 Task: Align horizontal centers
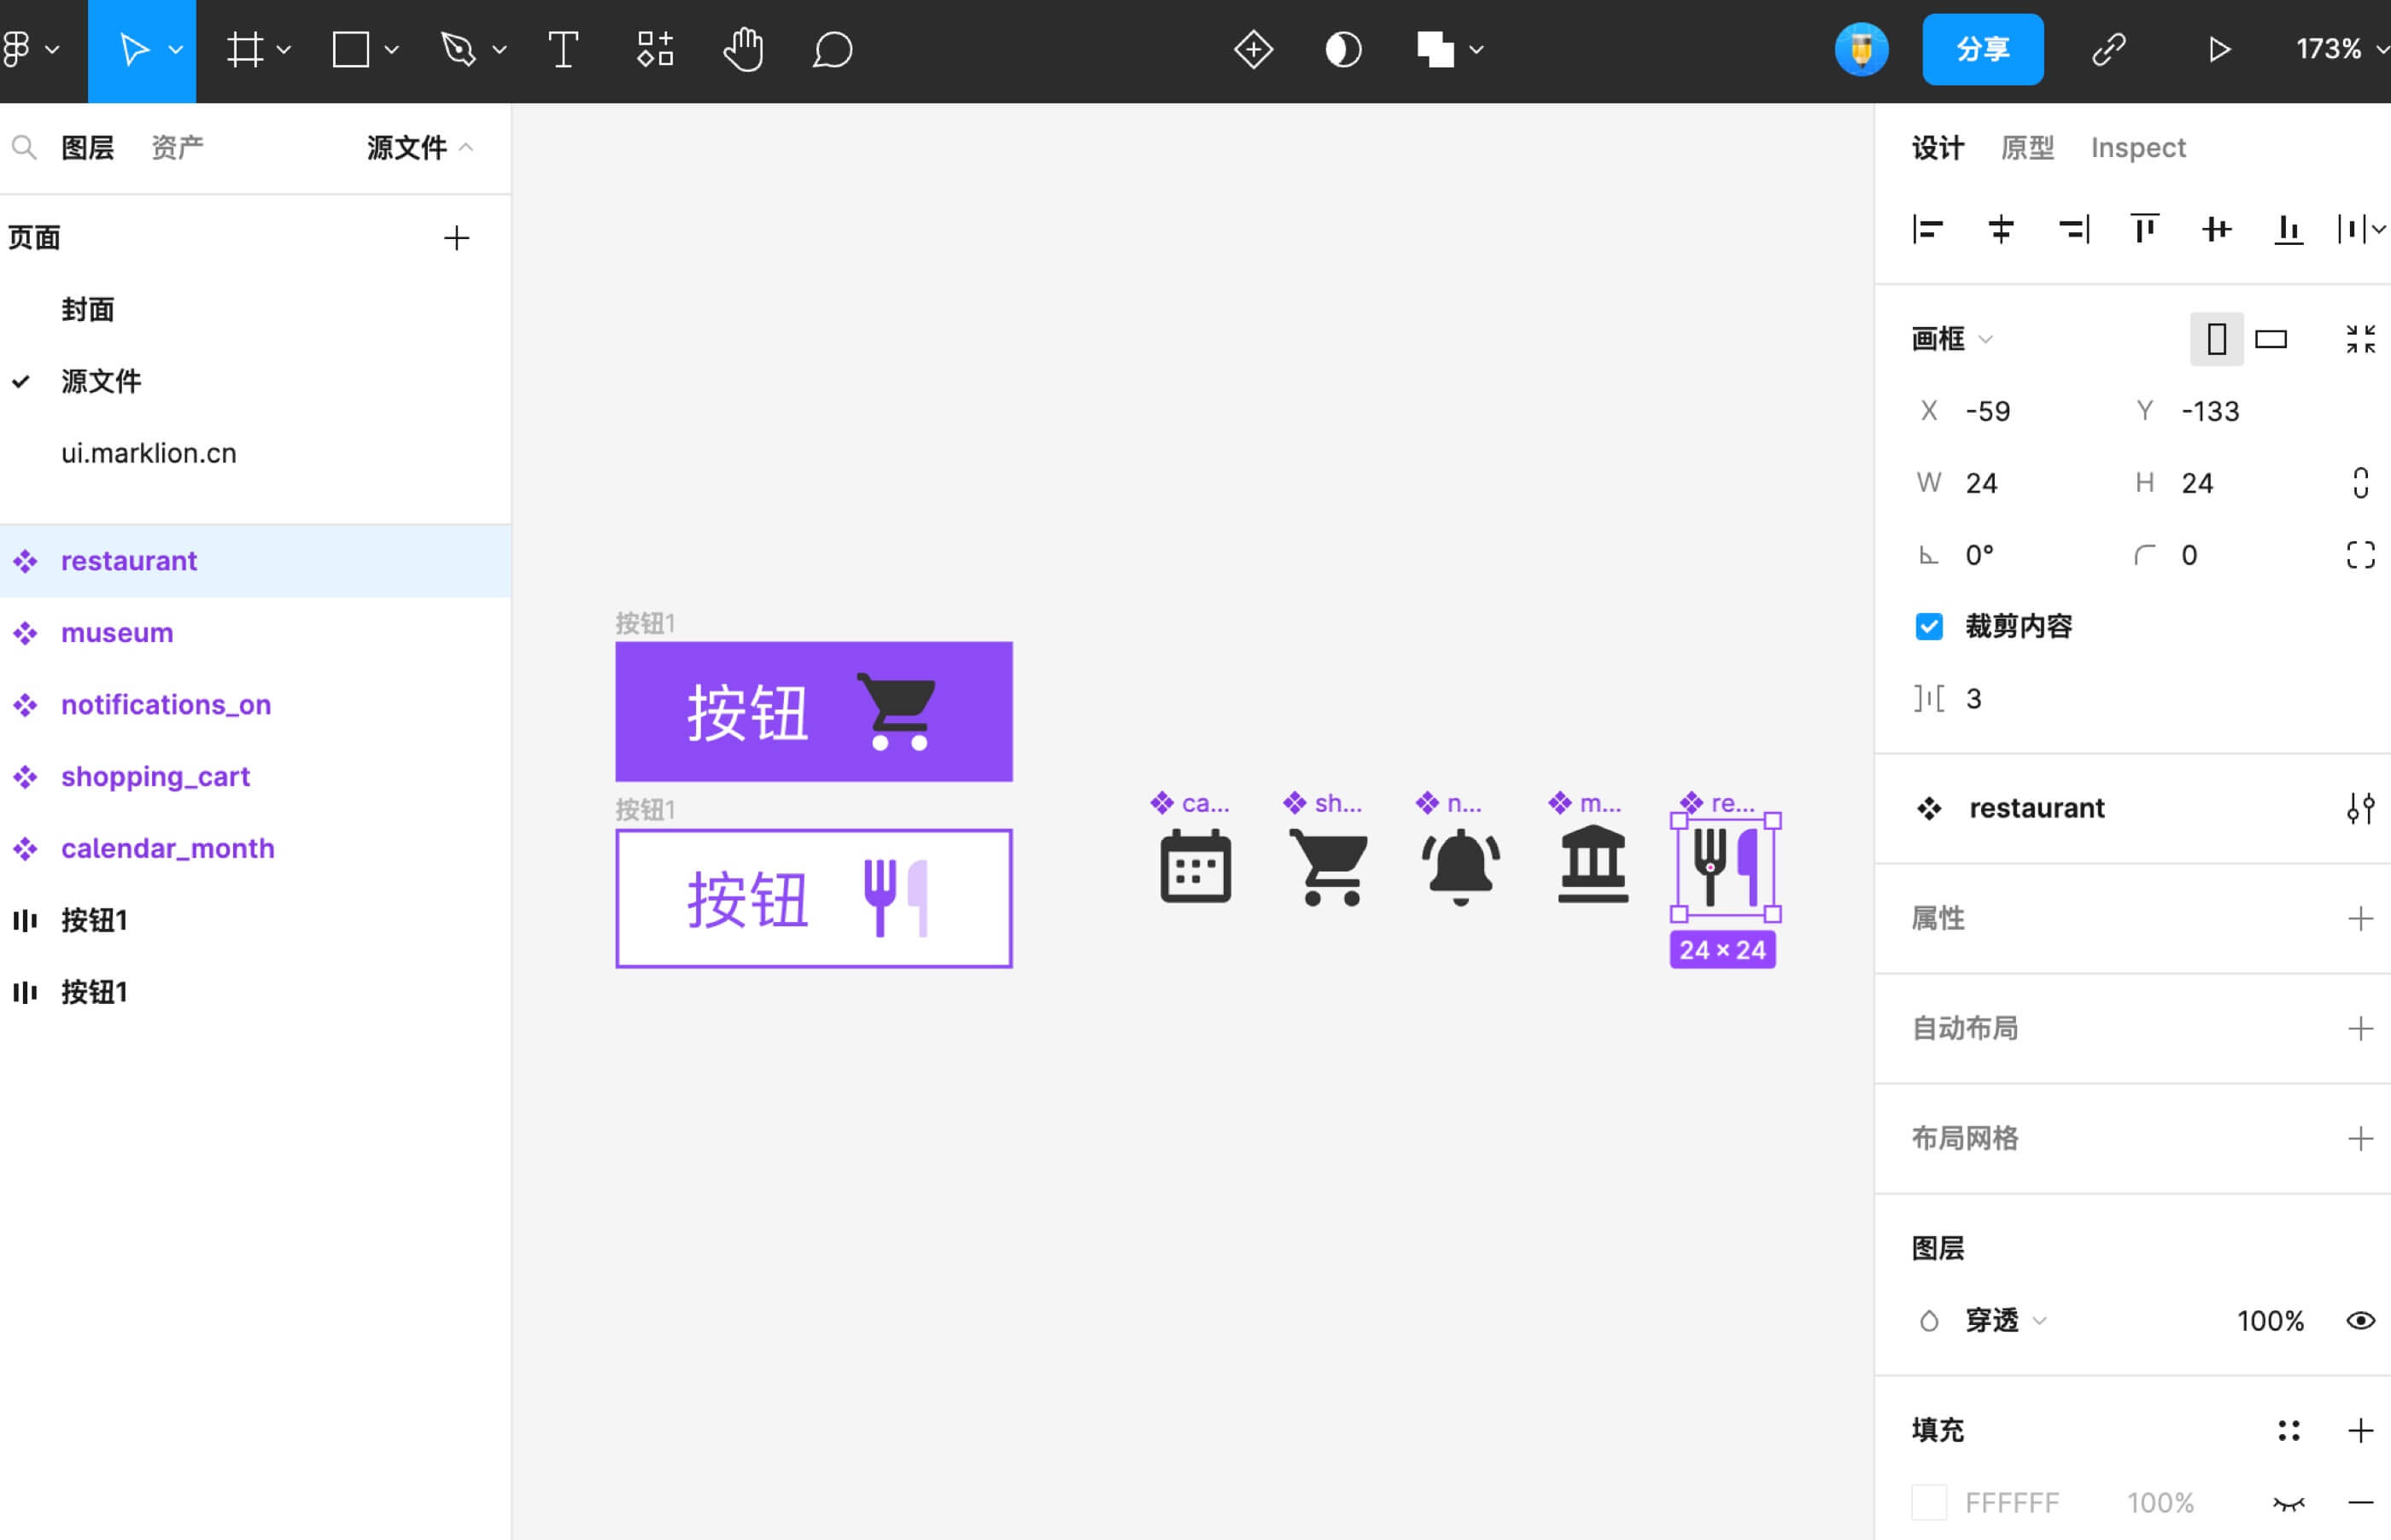click(x=2000, y=229)
